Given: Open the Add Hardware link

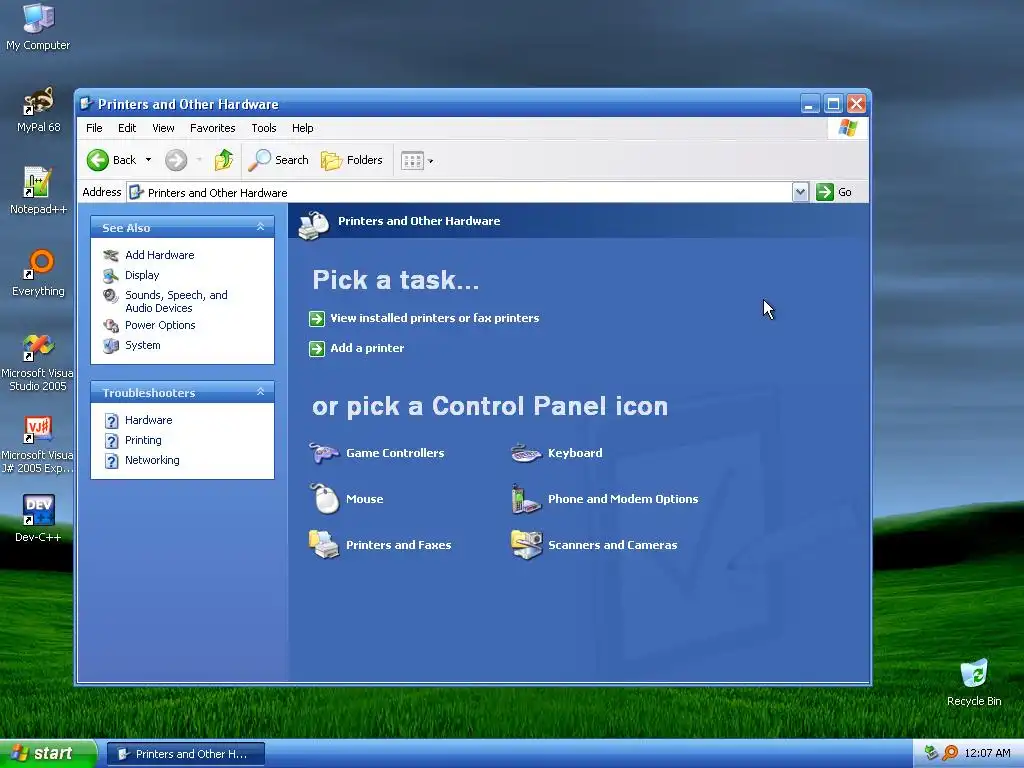Looking at the screenshot, I should coord(159,255).
